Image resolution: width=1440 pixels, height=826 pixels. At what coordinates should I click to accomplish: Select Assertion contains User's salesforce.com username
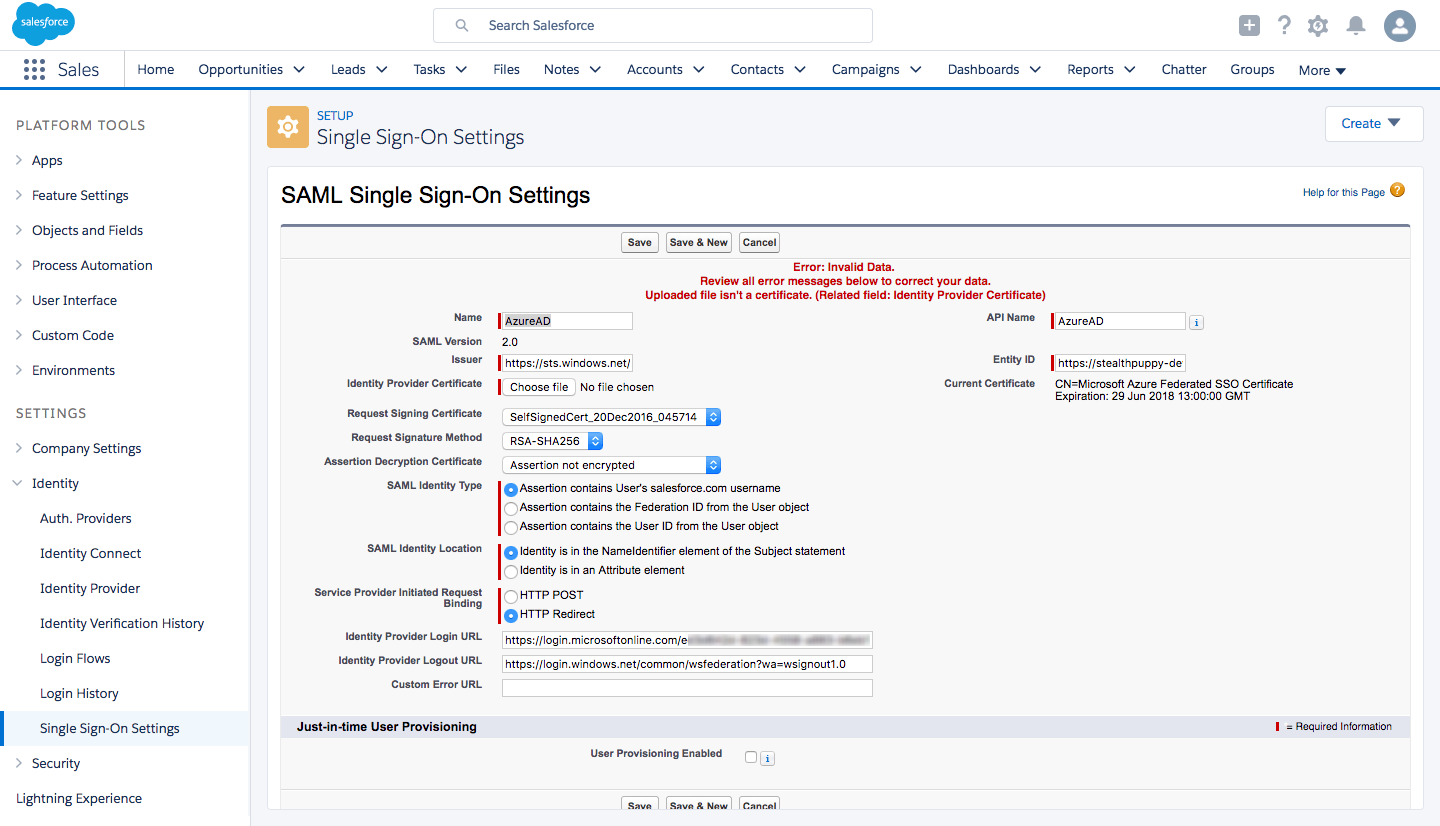pyautogui.click(x=511, y=489)
